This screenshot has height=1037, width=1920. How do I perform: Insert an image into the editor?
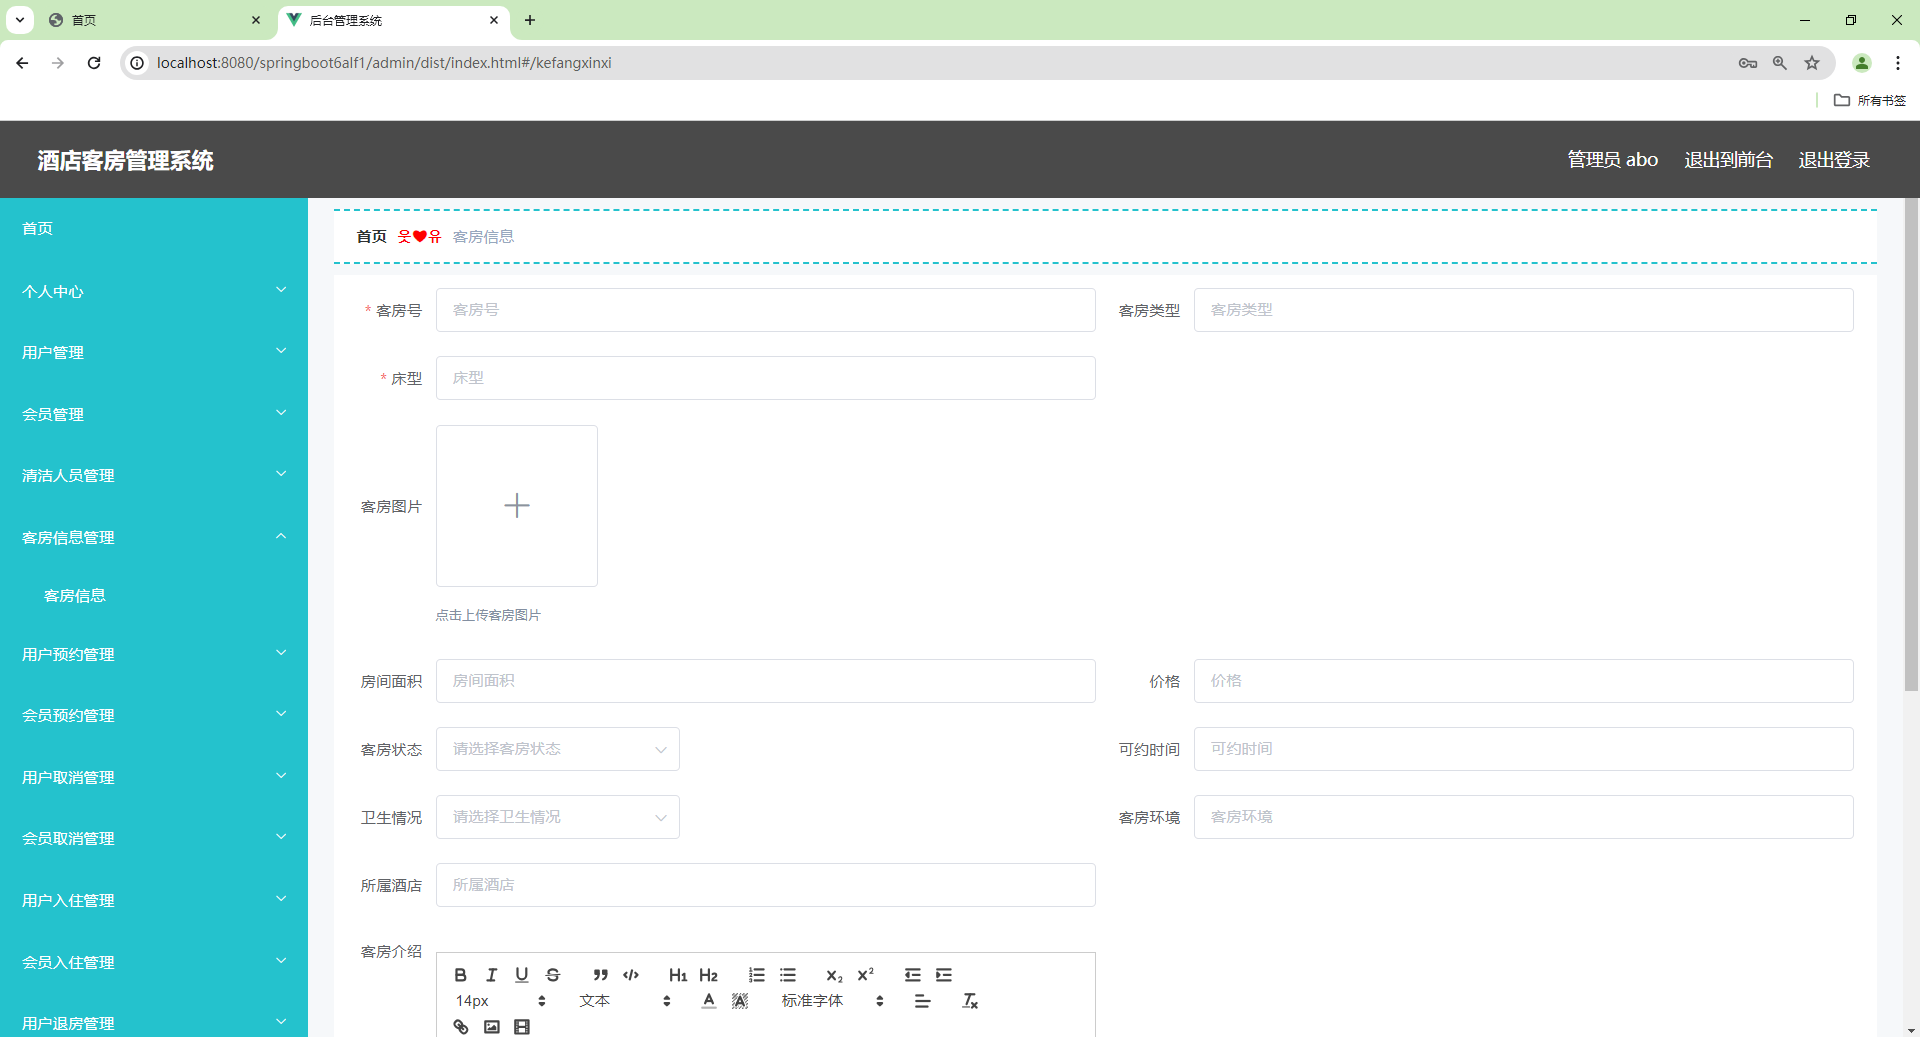[x=491, y=1027]
